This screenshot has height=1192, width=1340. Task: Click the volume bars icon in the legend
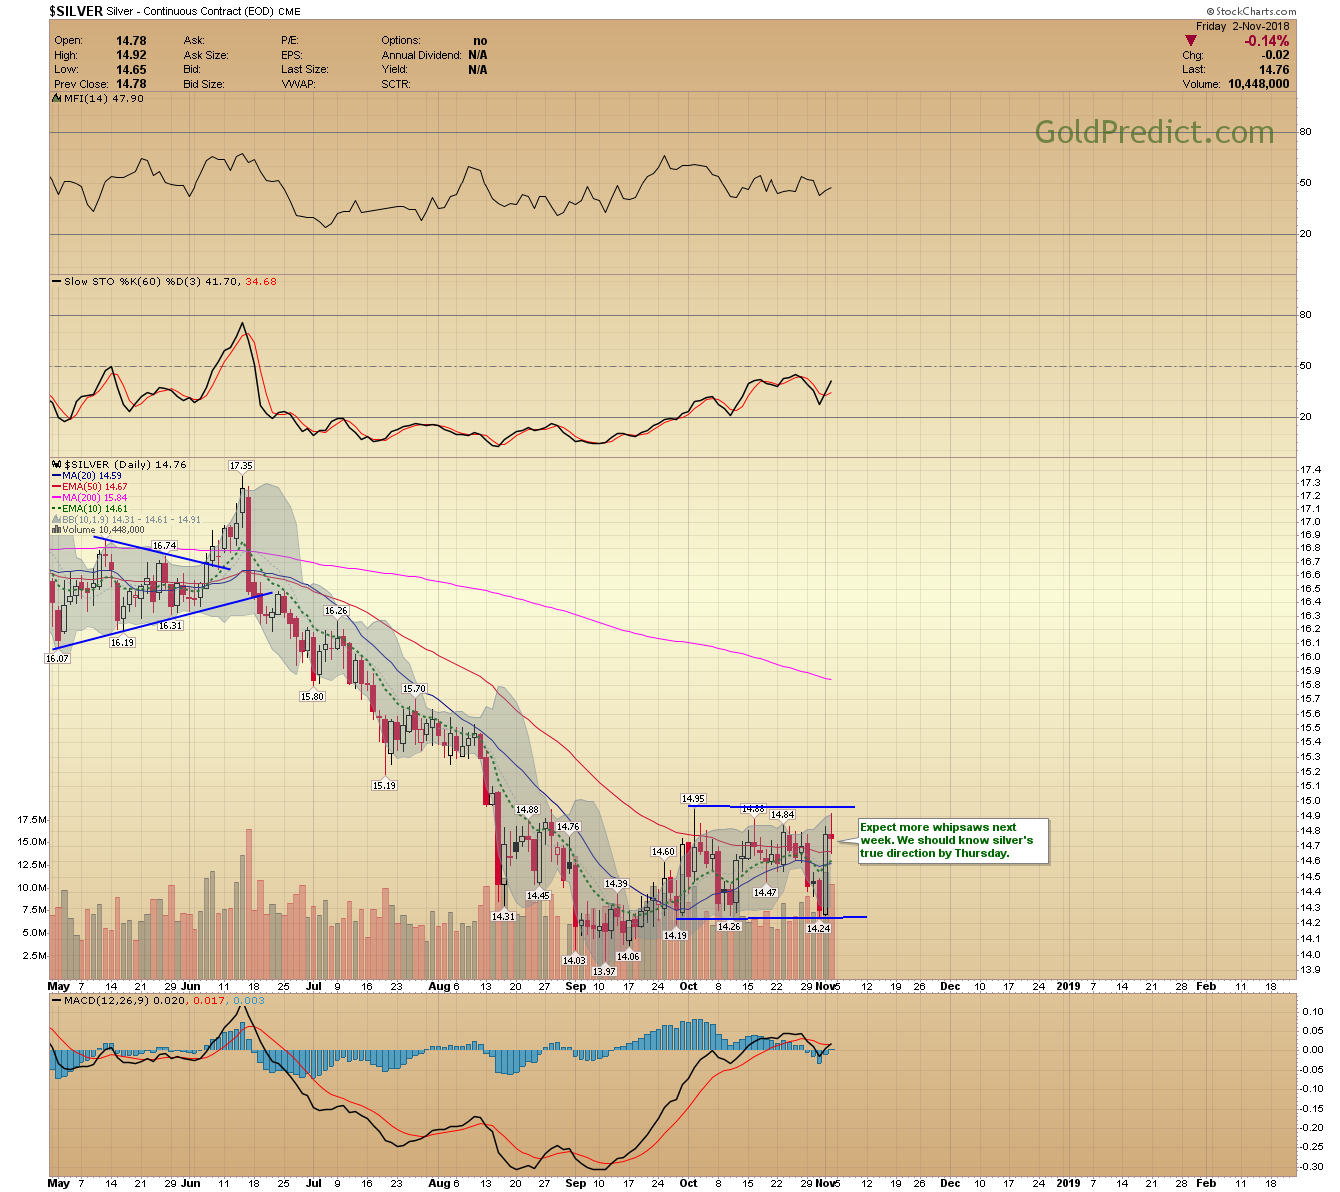[57, 530]
